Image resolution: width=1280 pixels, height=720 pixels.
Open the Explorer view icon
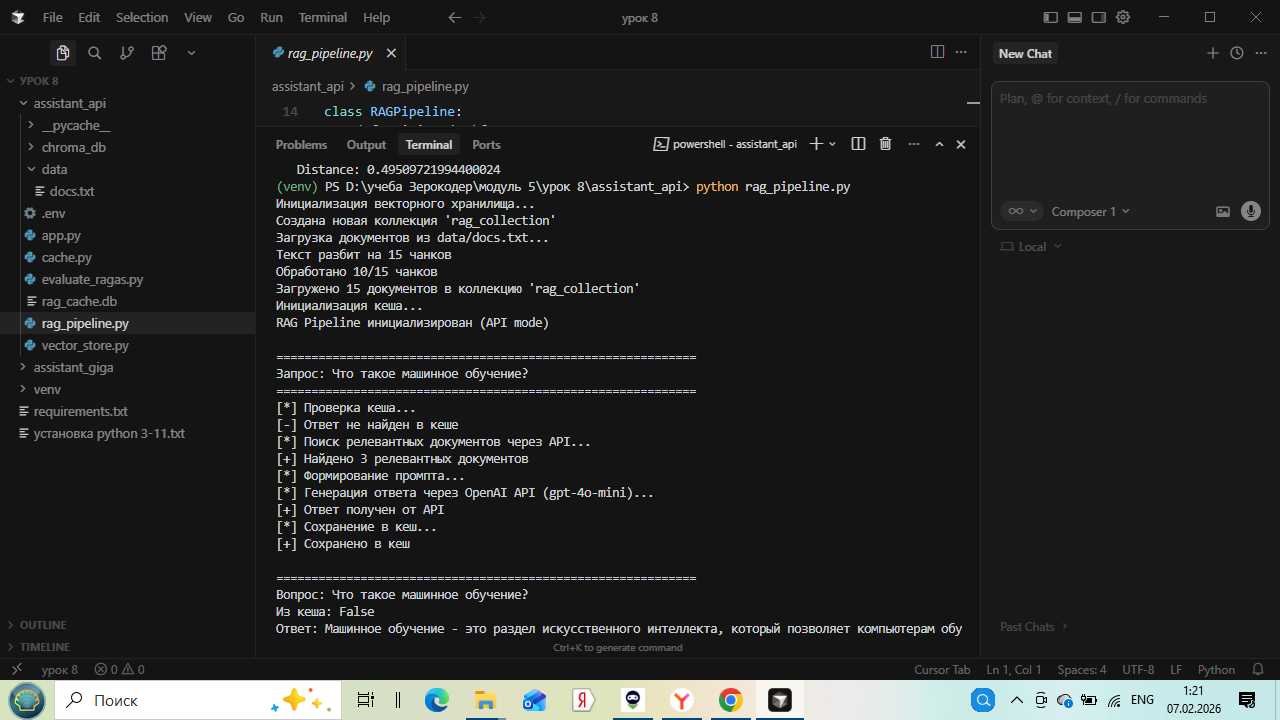coord(63,53)
